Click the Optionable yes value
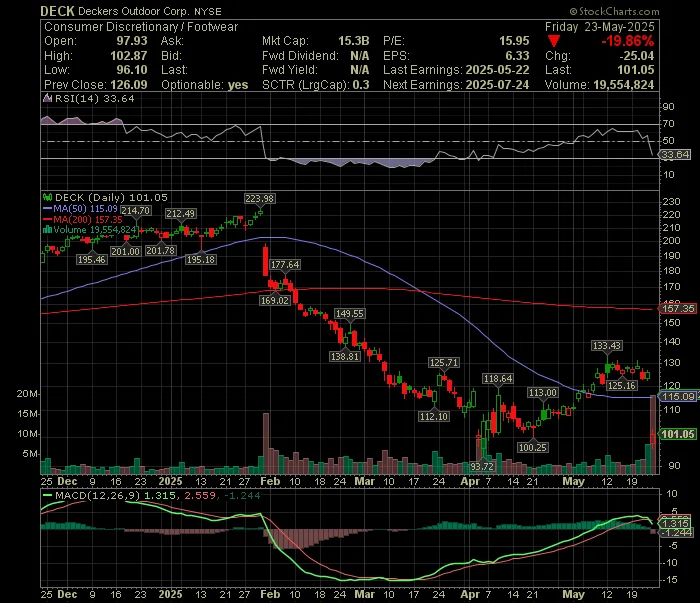Viewport: 700px width, 603px height. coord(238,85)
